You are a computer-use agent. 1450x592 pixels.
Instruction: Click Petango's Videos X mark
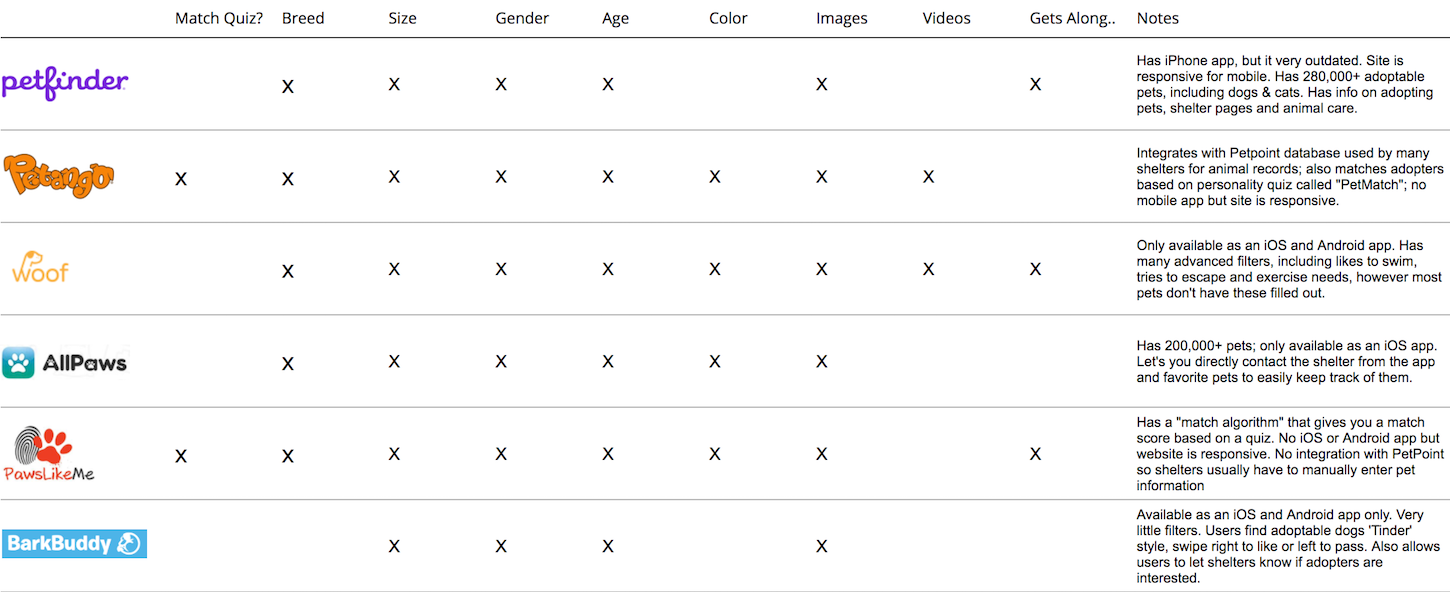pyautogui.click(x=928, y=177)
